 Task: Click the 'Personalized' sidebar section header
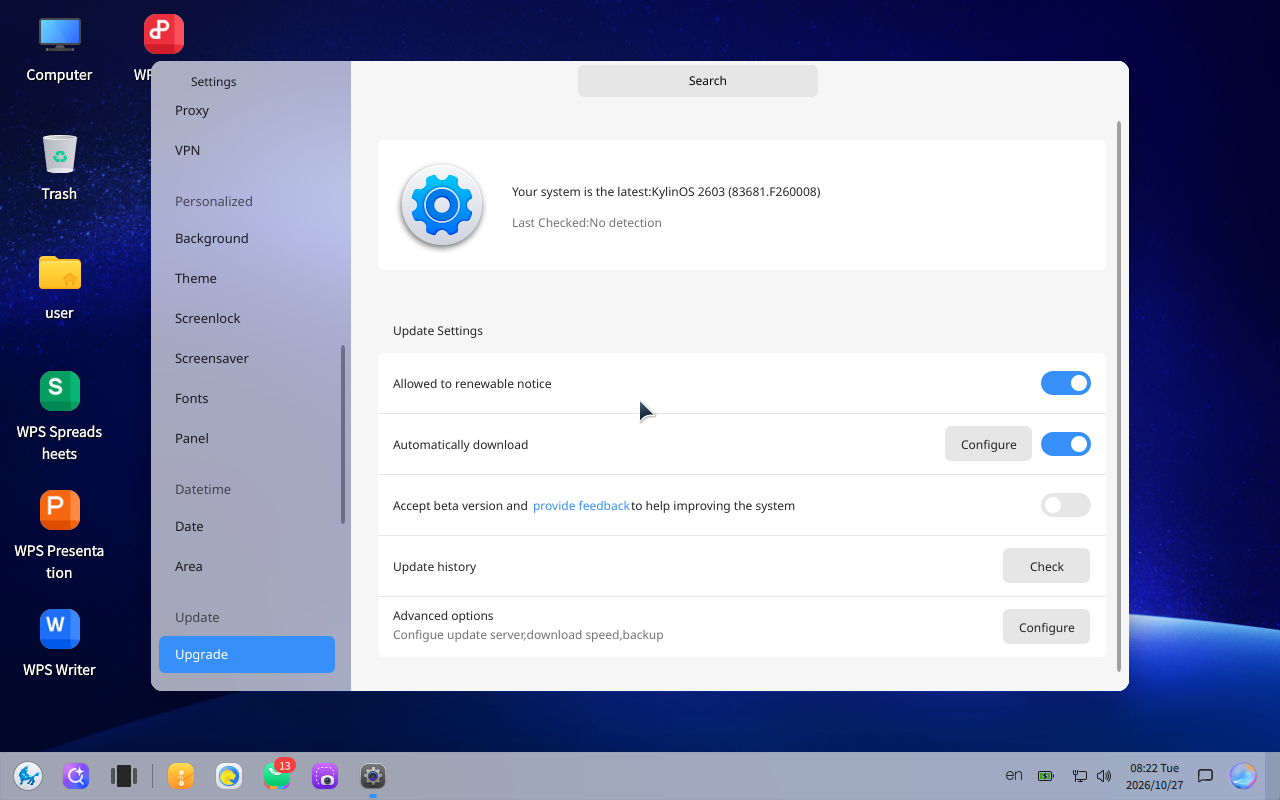click(214, 201)
